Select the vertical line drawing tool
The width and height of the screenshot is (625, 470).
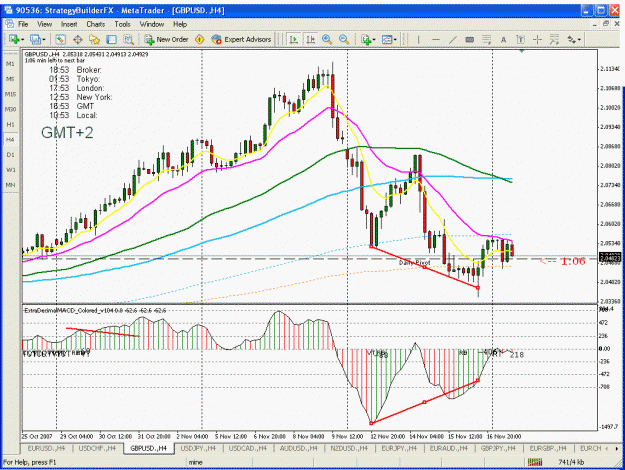click(419, 39)
